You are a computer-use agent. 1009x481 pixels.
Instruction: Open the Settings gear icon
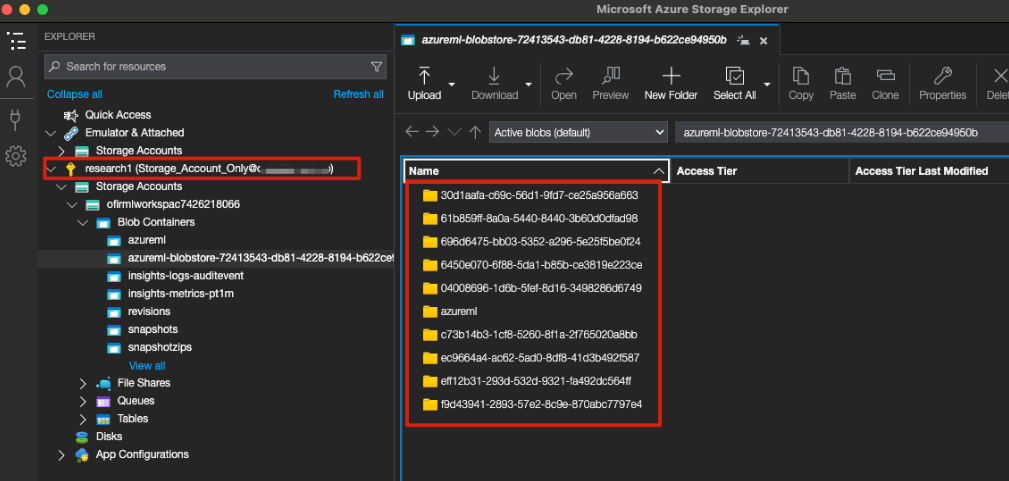16,155
